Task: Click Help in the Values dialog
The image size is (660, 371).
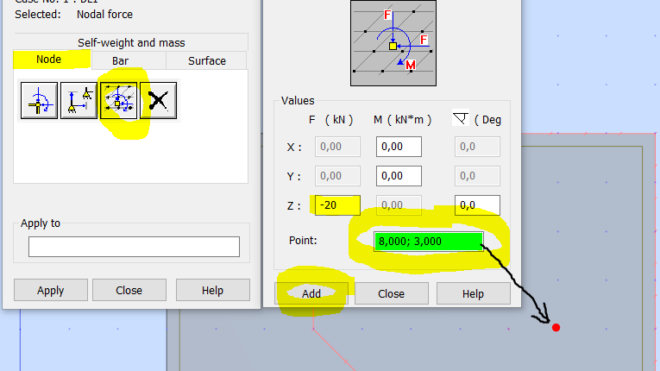Action: pos(473,294)
